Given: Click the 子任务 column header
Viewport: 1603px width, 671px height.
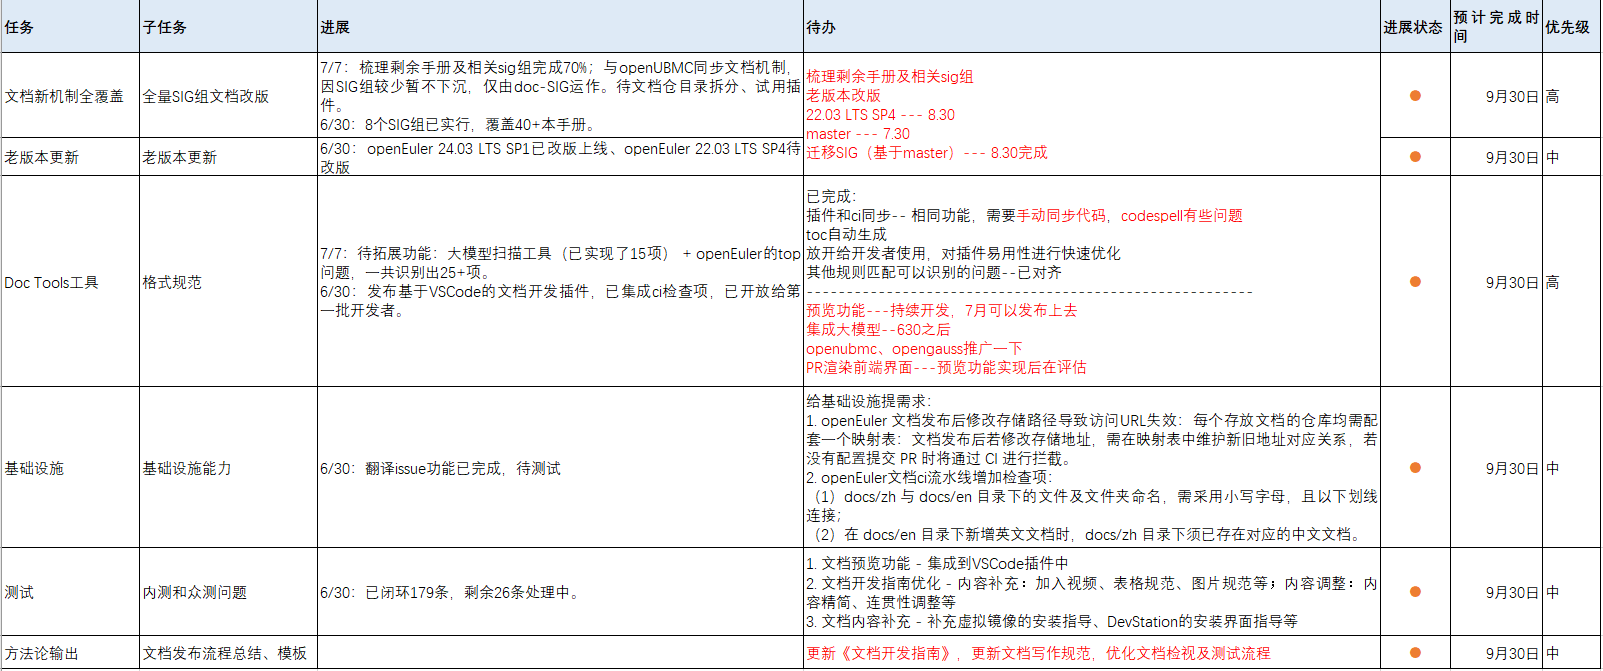Looking at the screenshot, I should tap(228, 27).
